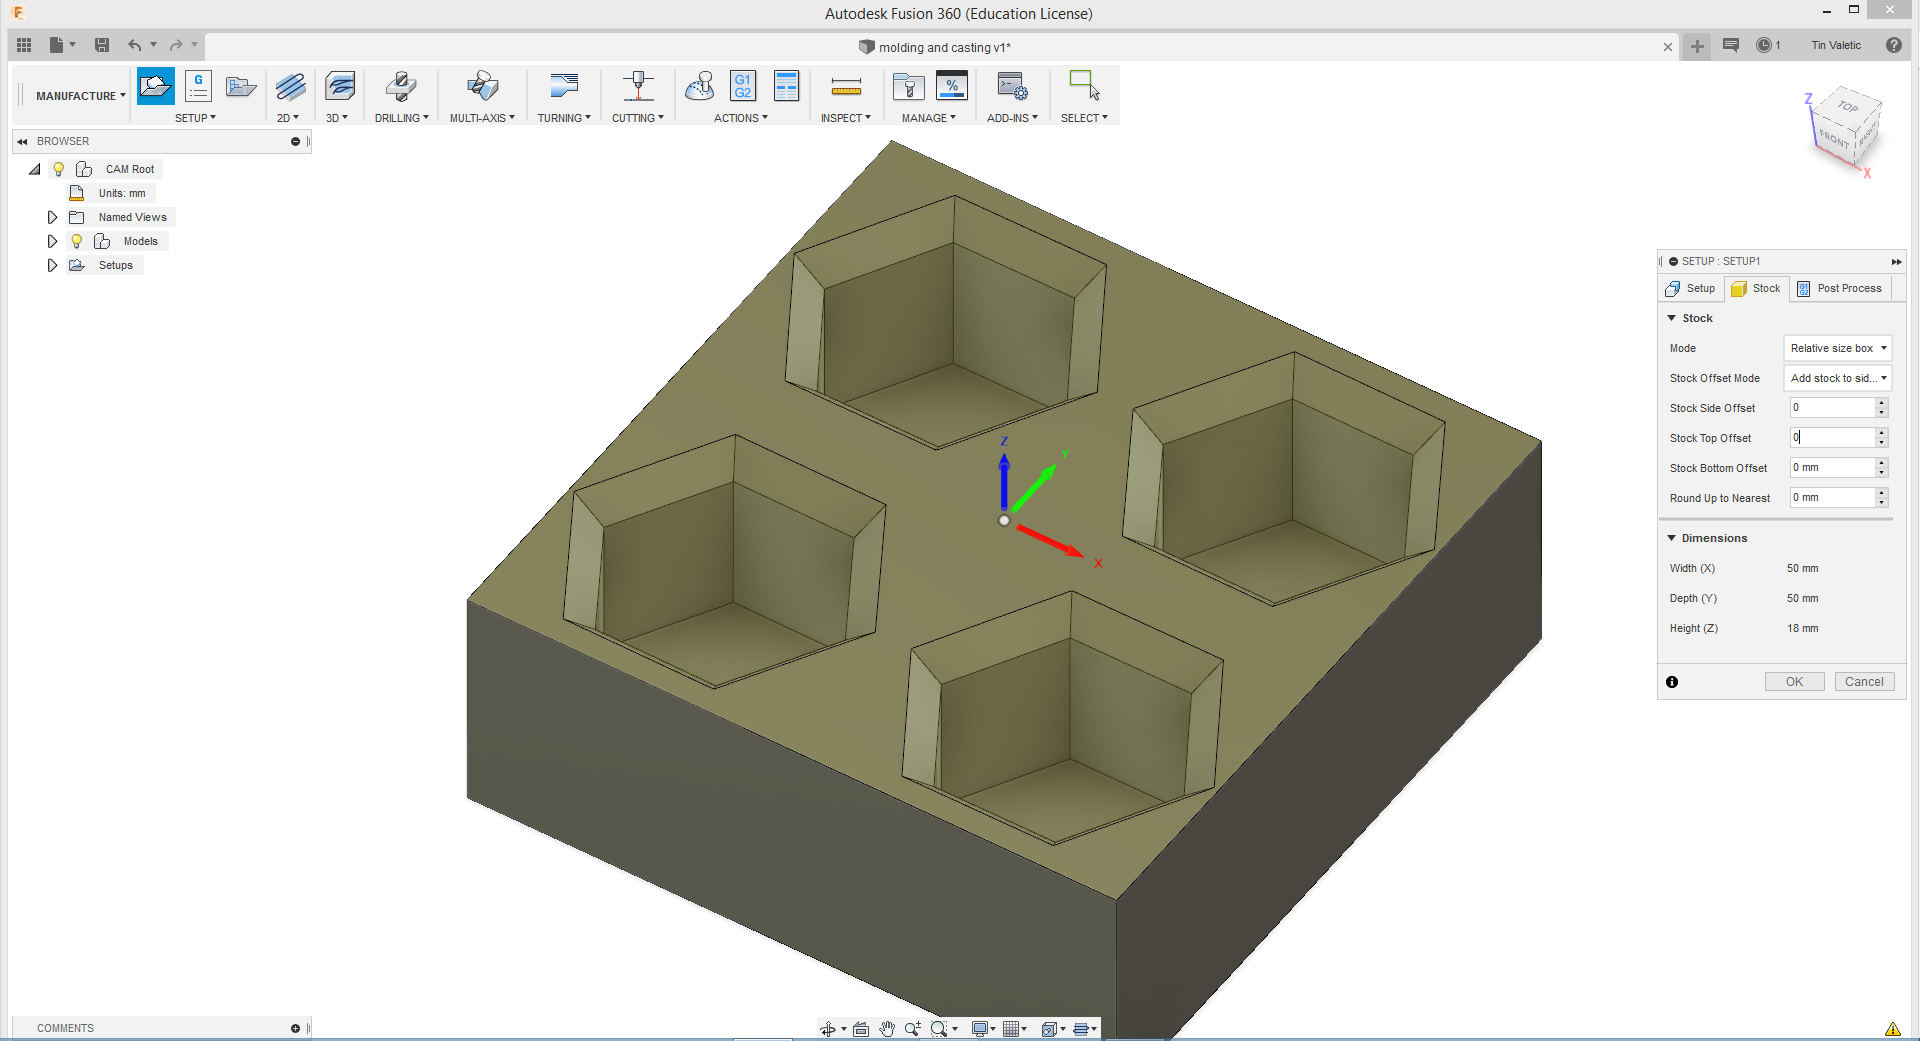The width and height of the screenshot is (1920, 1041).
Task: Select the molding and casting v1 document tab
Action: point(935,47)
